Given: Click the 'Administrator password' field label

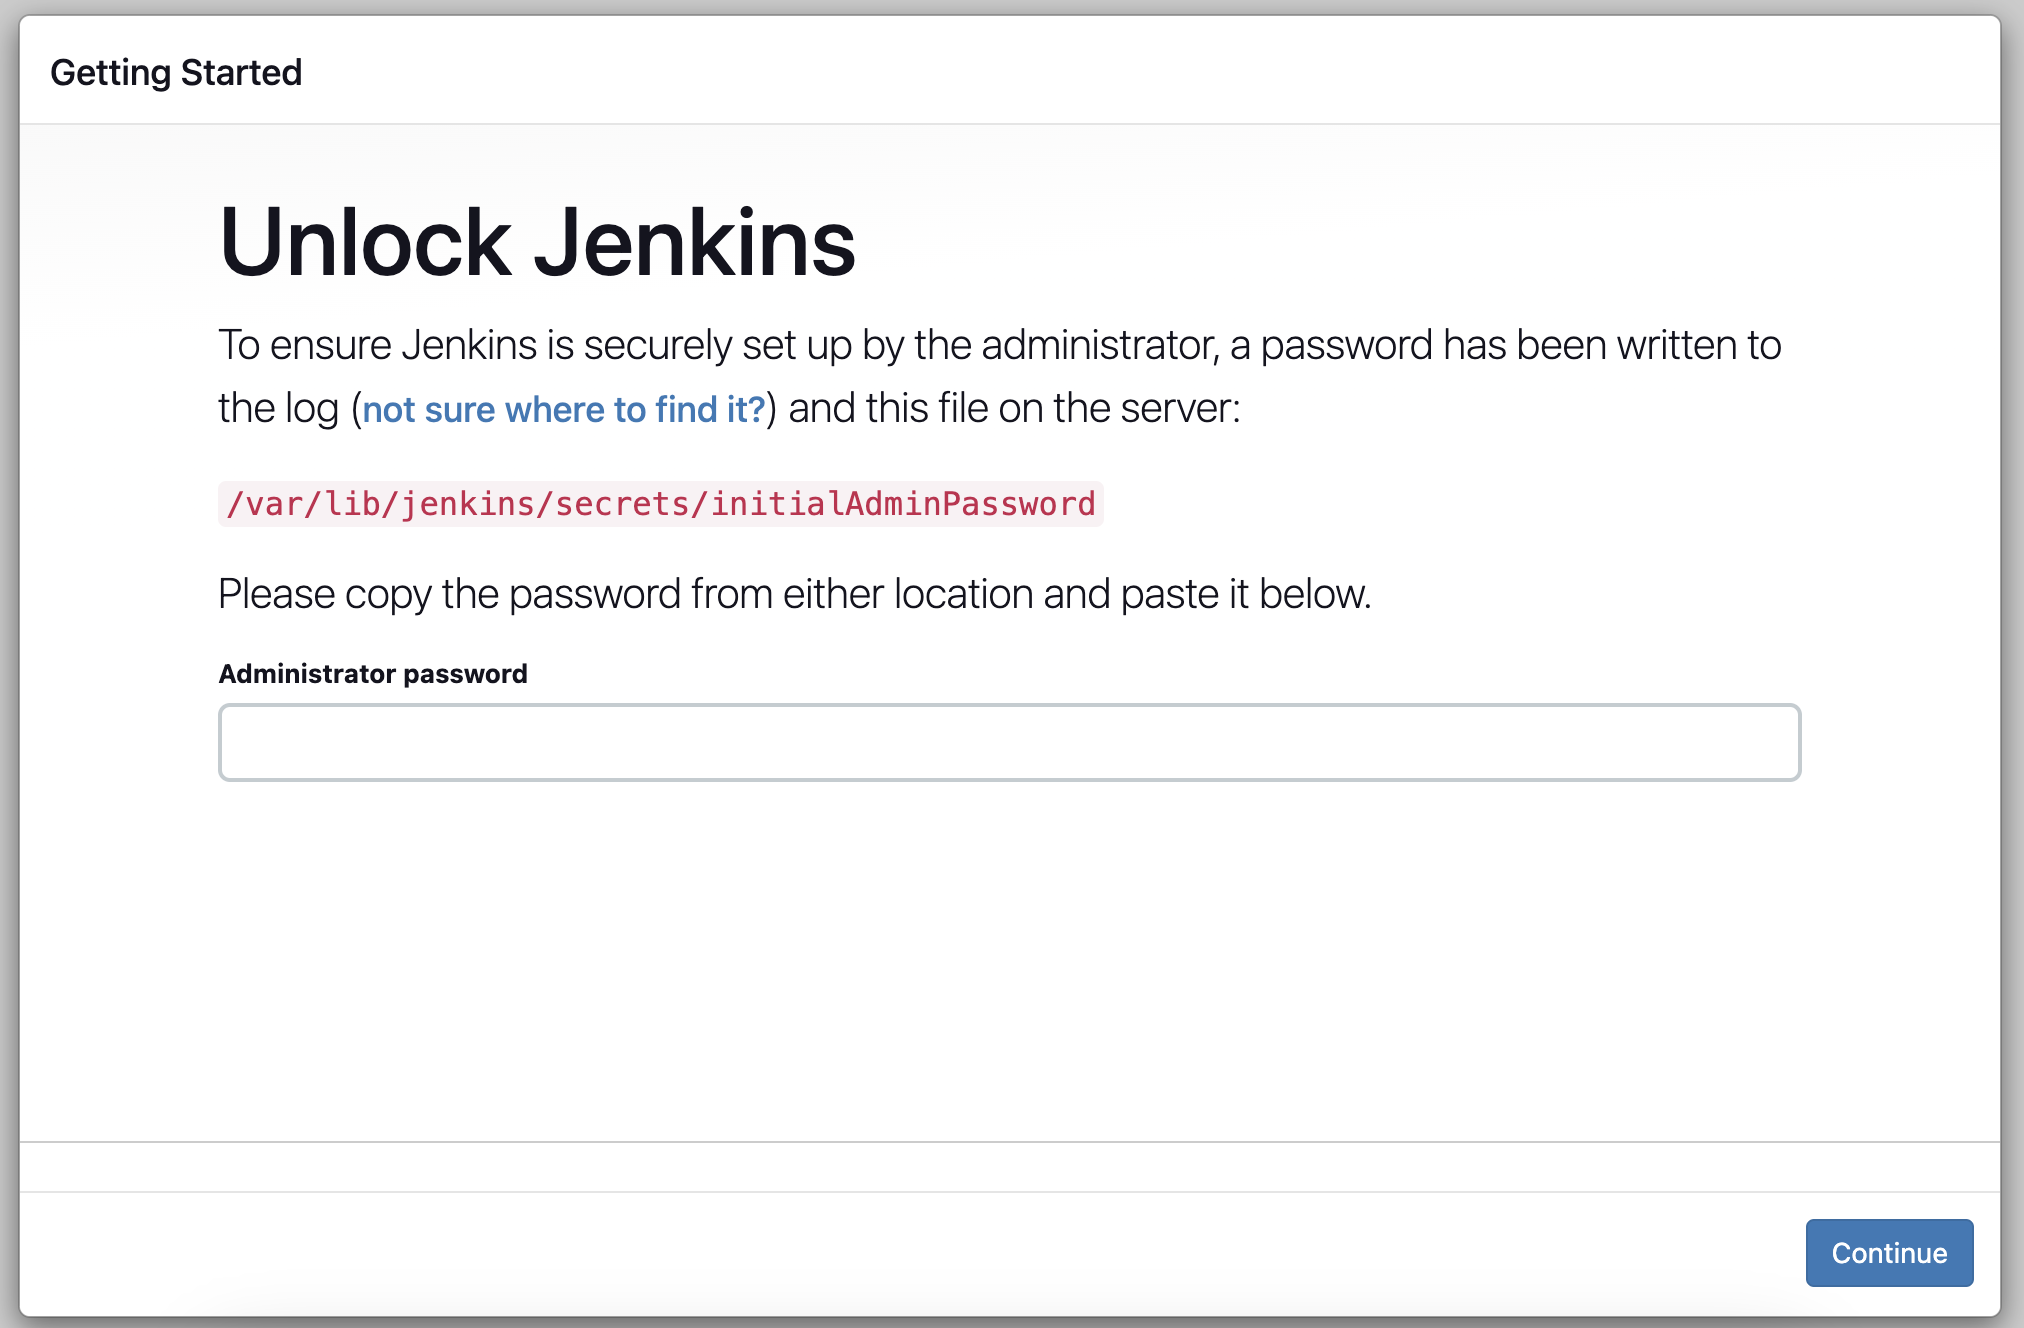Looking at the screenshot, I should click(373, 673).
